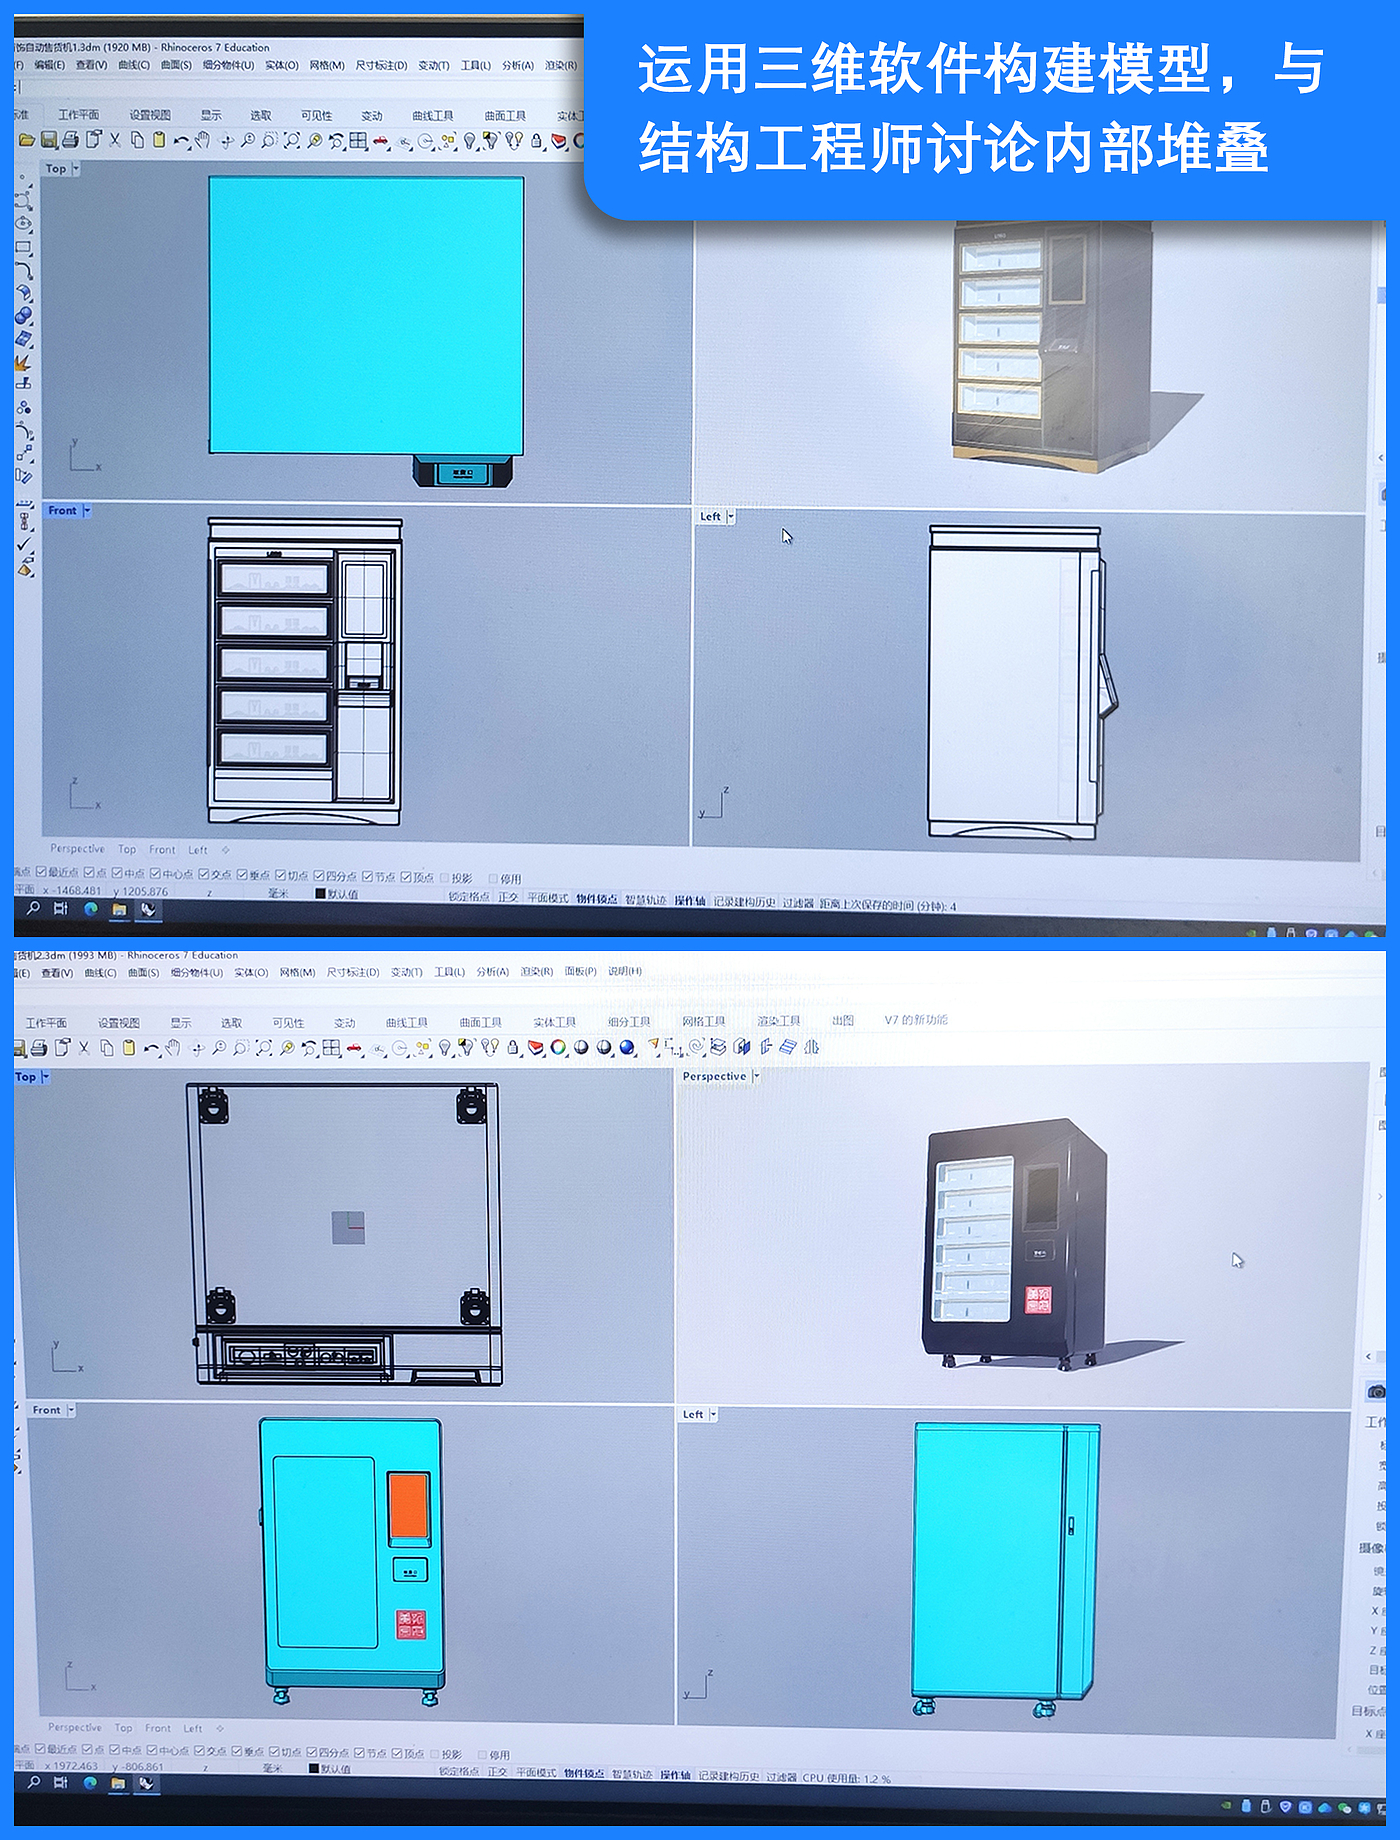Click the black 默认值 layer swatch in the 1.3dm window
This screenshot has width=1400, height=1840.
(x=321, y=894)
